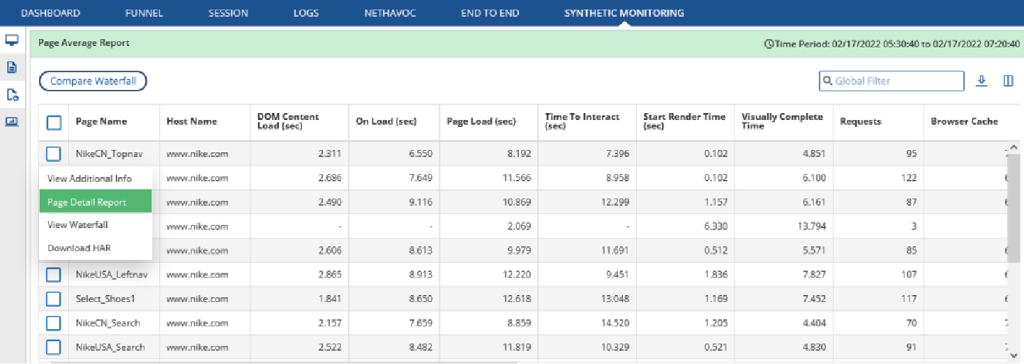Click the clock icon before Time Period

pyautogui.click(x=768, y=44)
